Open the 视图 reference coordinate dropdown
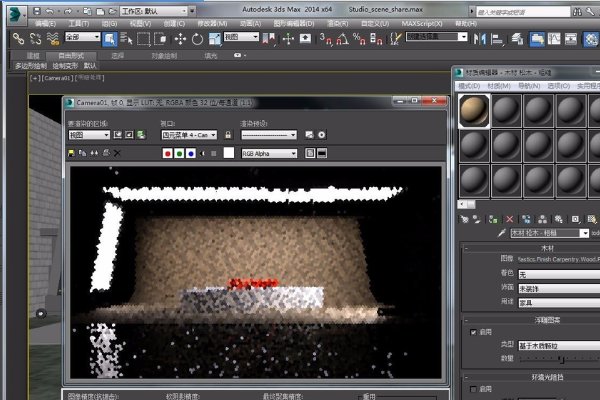Viewport: 600px width, 400px height. pyautogui.click(x=241, y=37)
